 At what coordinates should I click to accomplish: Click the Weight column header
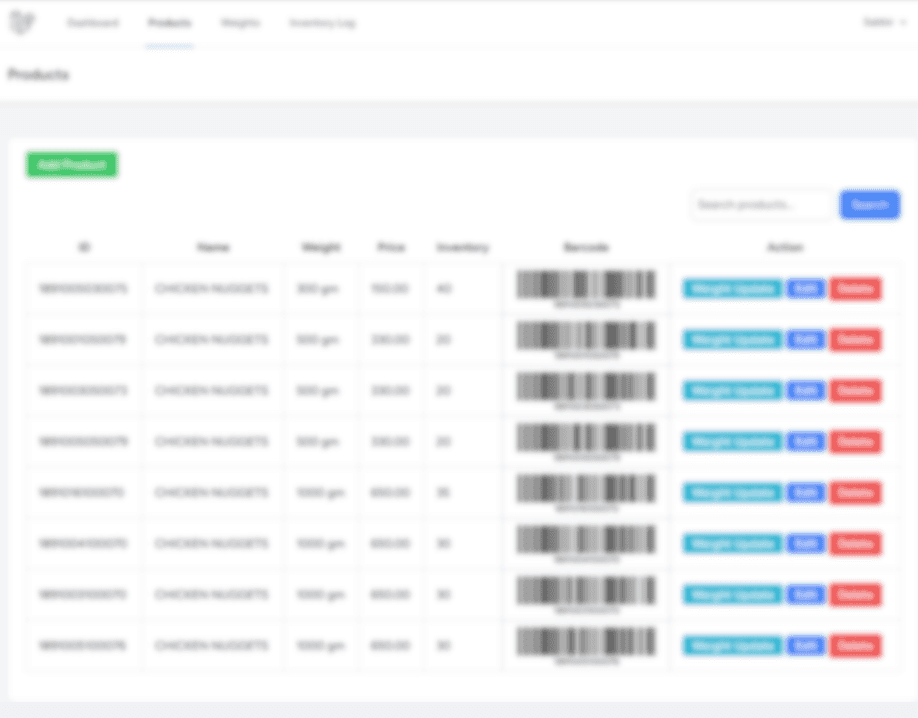tap(321, 247)
